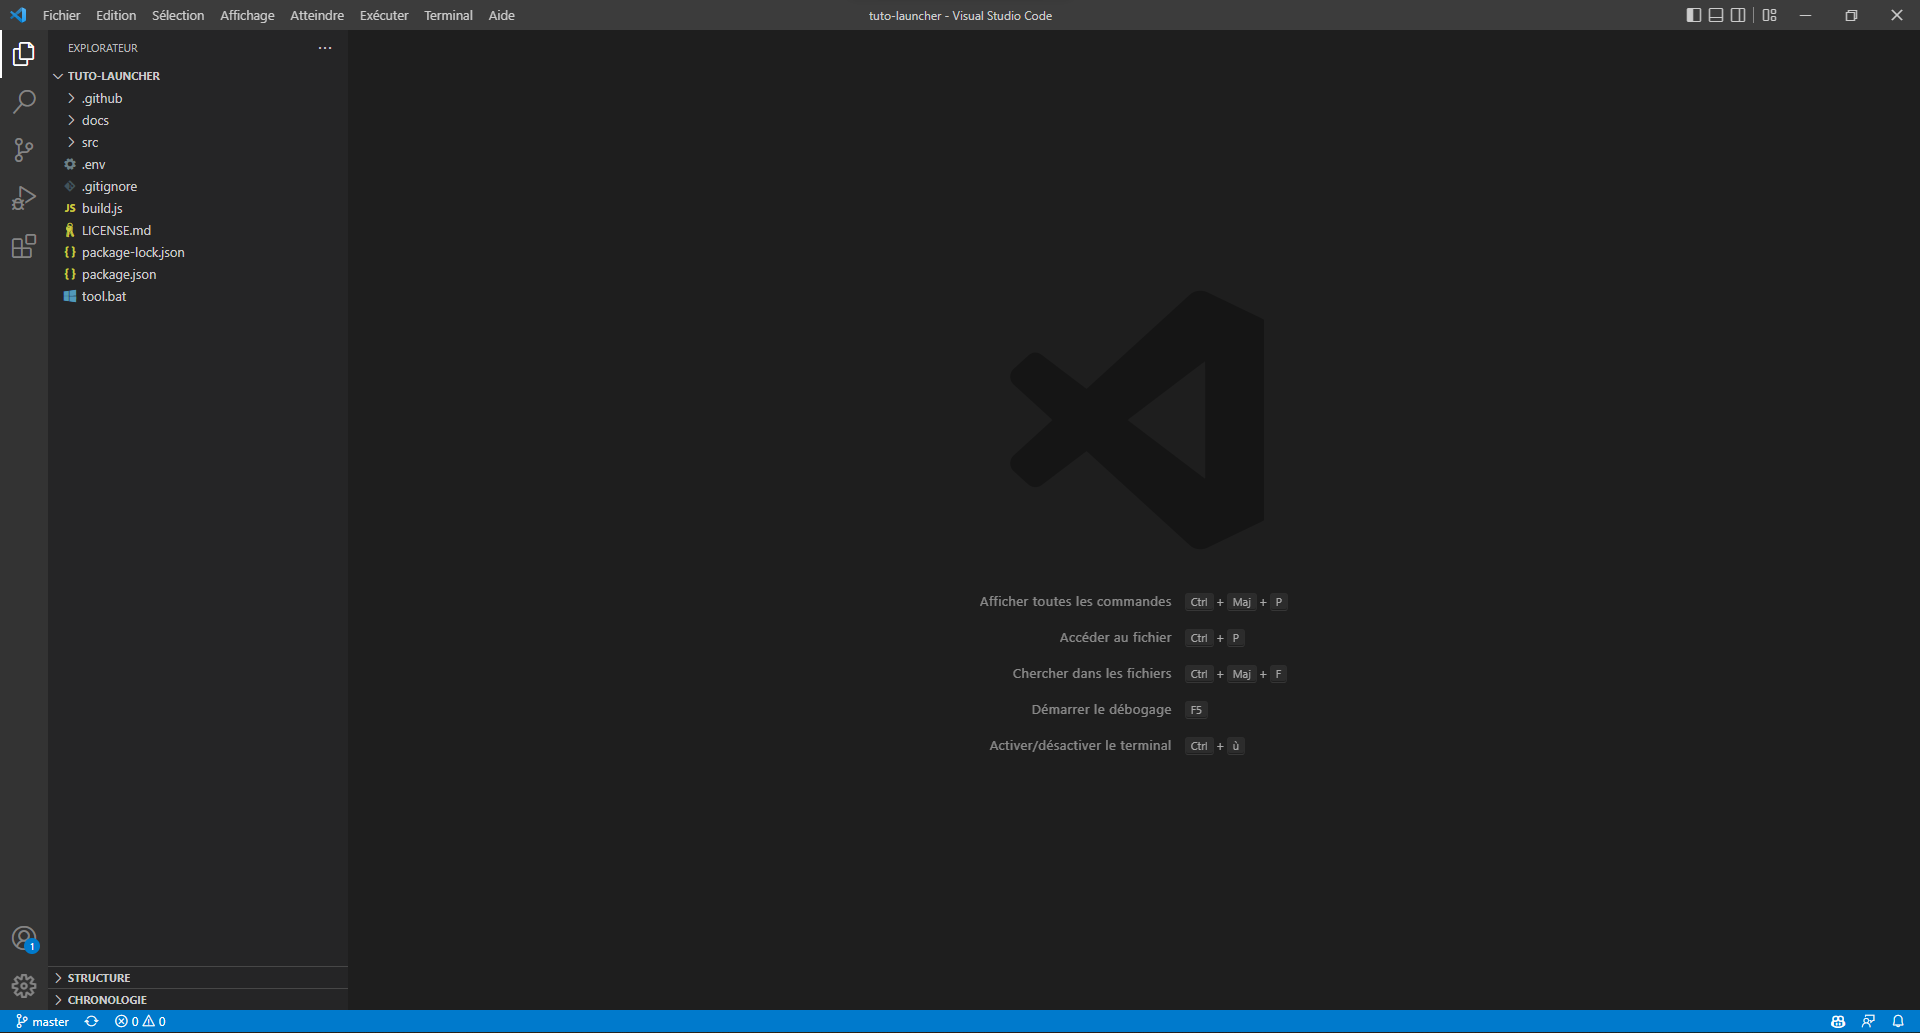Toggle secondary side bar layout icon
The image size is (1920, 1033).
1738,15
